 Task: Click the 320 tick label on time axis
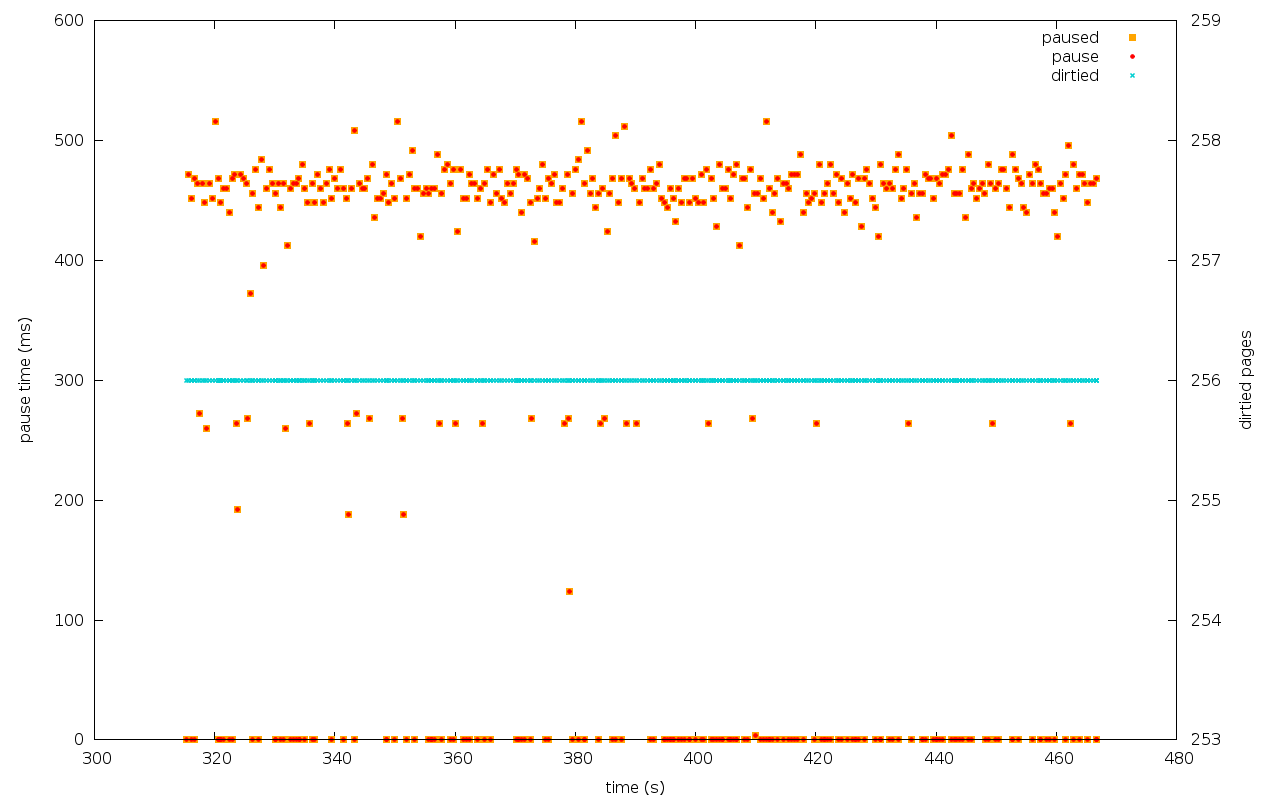217,759
